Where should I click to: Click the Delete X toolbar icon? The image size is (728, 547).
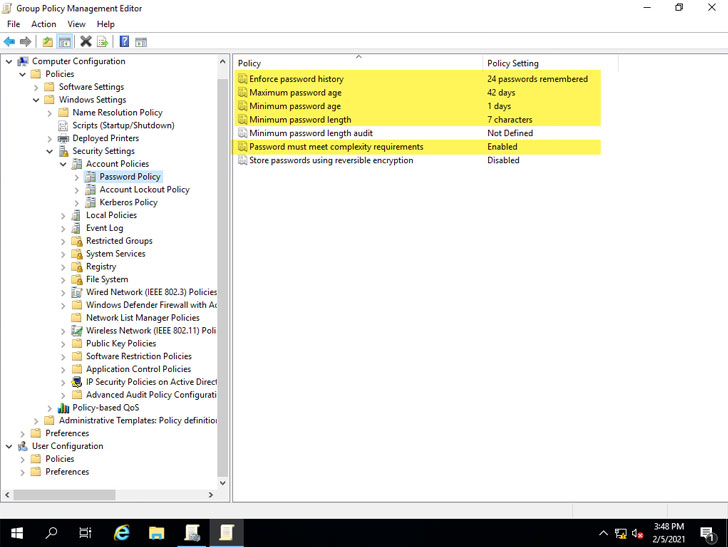[x=86, y=42]
